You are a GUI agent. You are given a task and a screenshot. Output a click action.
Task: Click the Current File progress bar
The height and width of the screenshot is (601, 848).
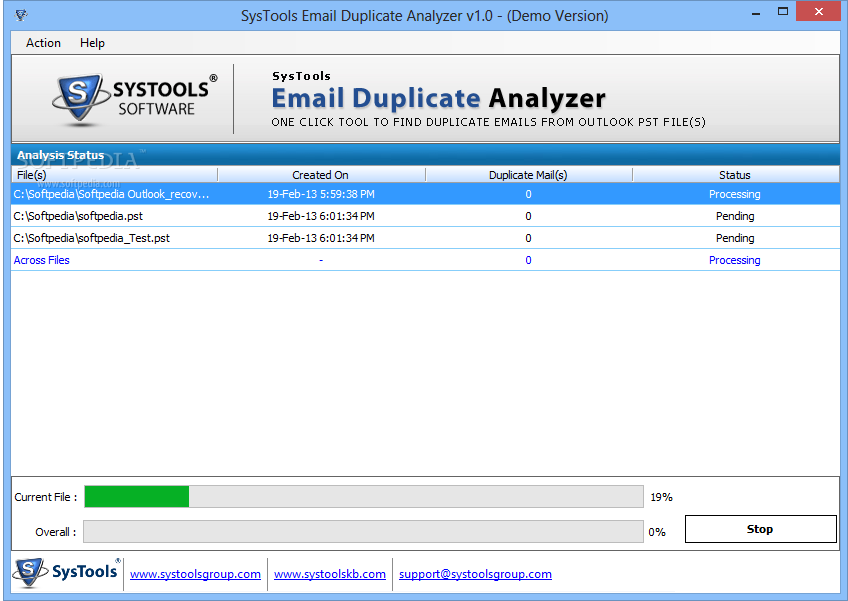point(364,497)
